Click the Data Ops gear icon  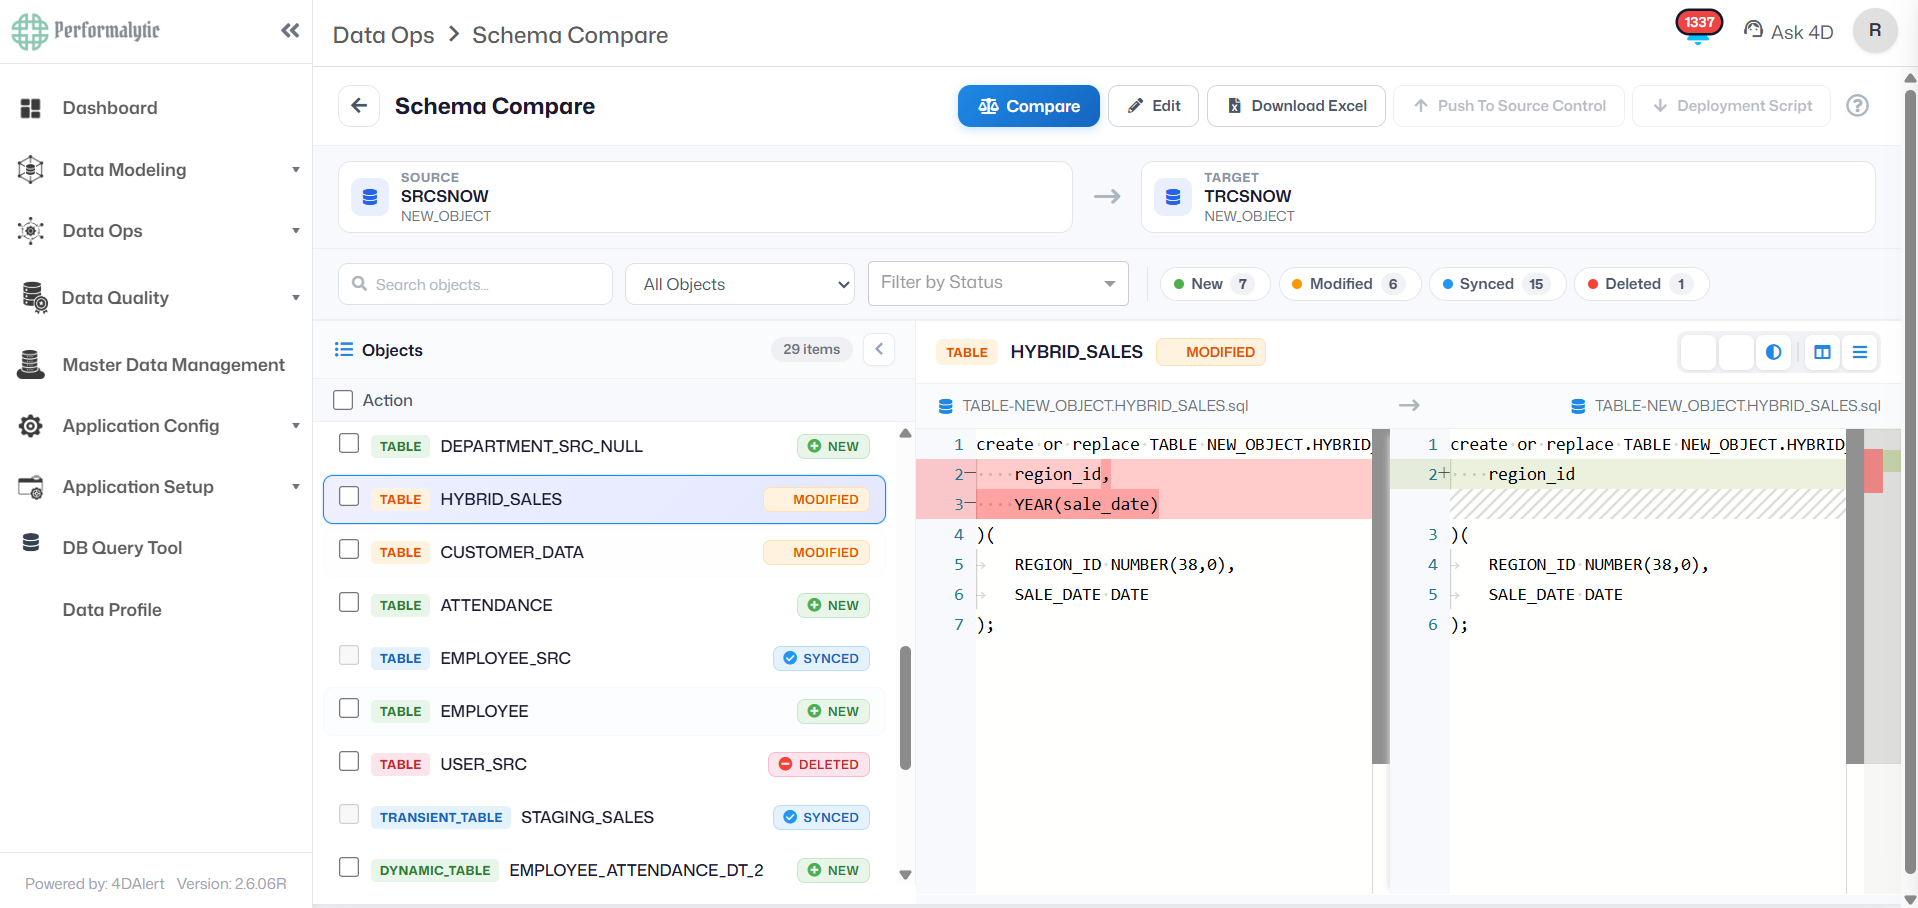31,231
